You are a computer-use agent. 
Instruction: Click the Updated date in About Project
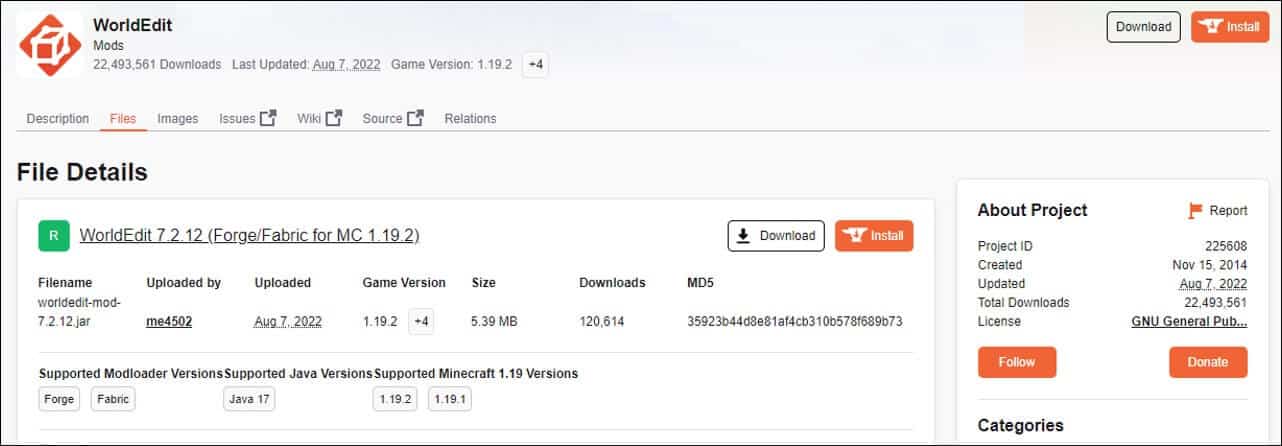[x=1213, y=284]
